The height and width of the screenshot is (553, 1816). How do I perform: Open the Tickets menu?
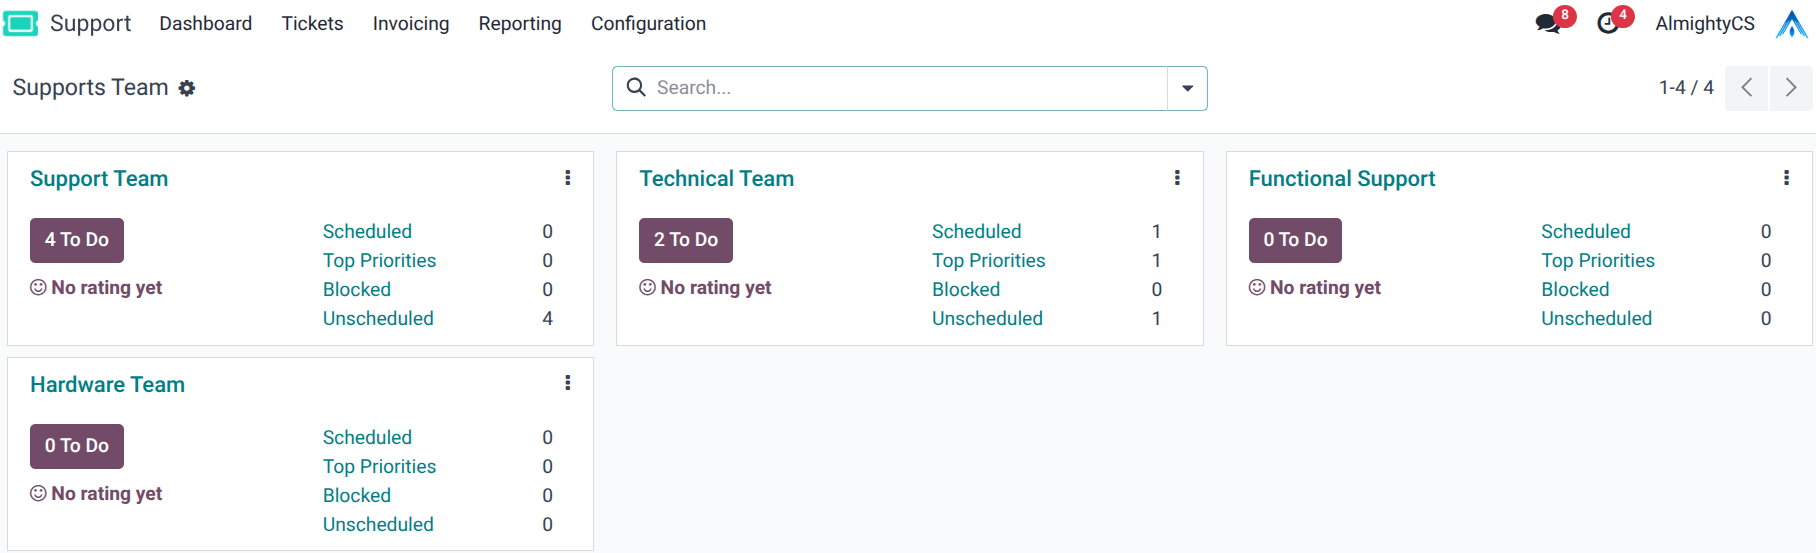pos(312,23)
